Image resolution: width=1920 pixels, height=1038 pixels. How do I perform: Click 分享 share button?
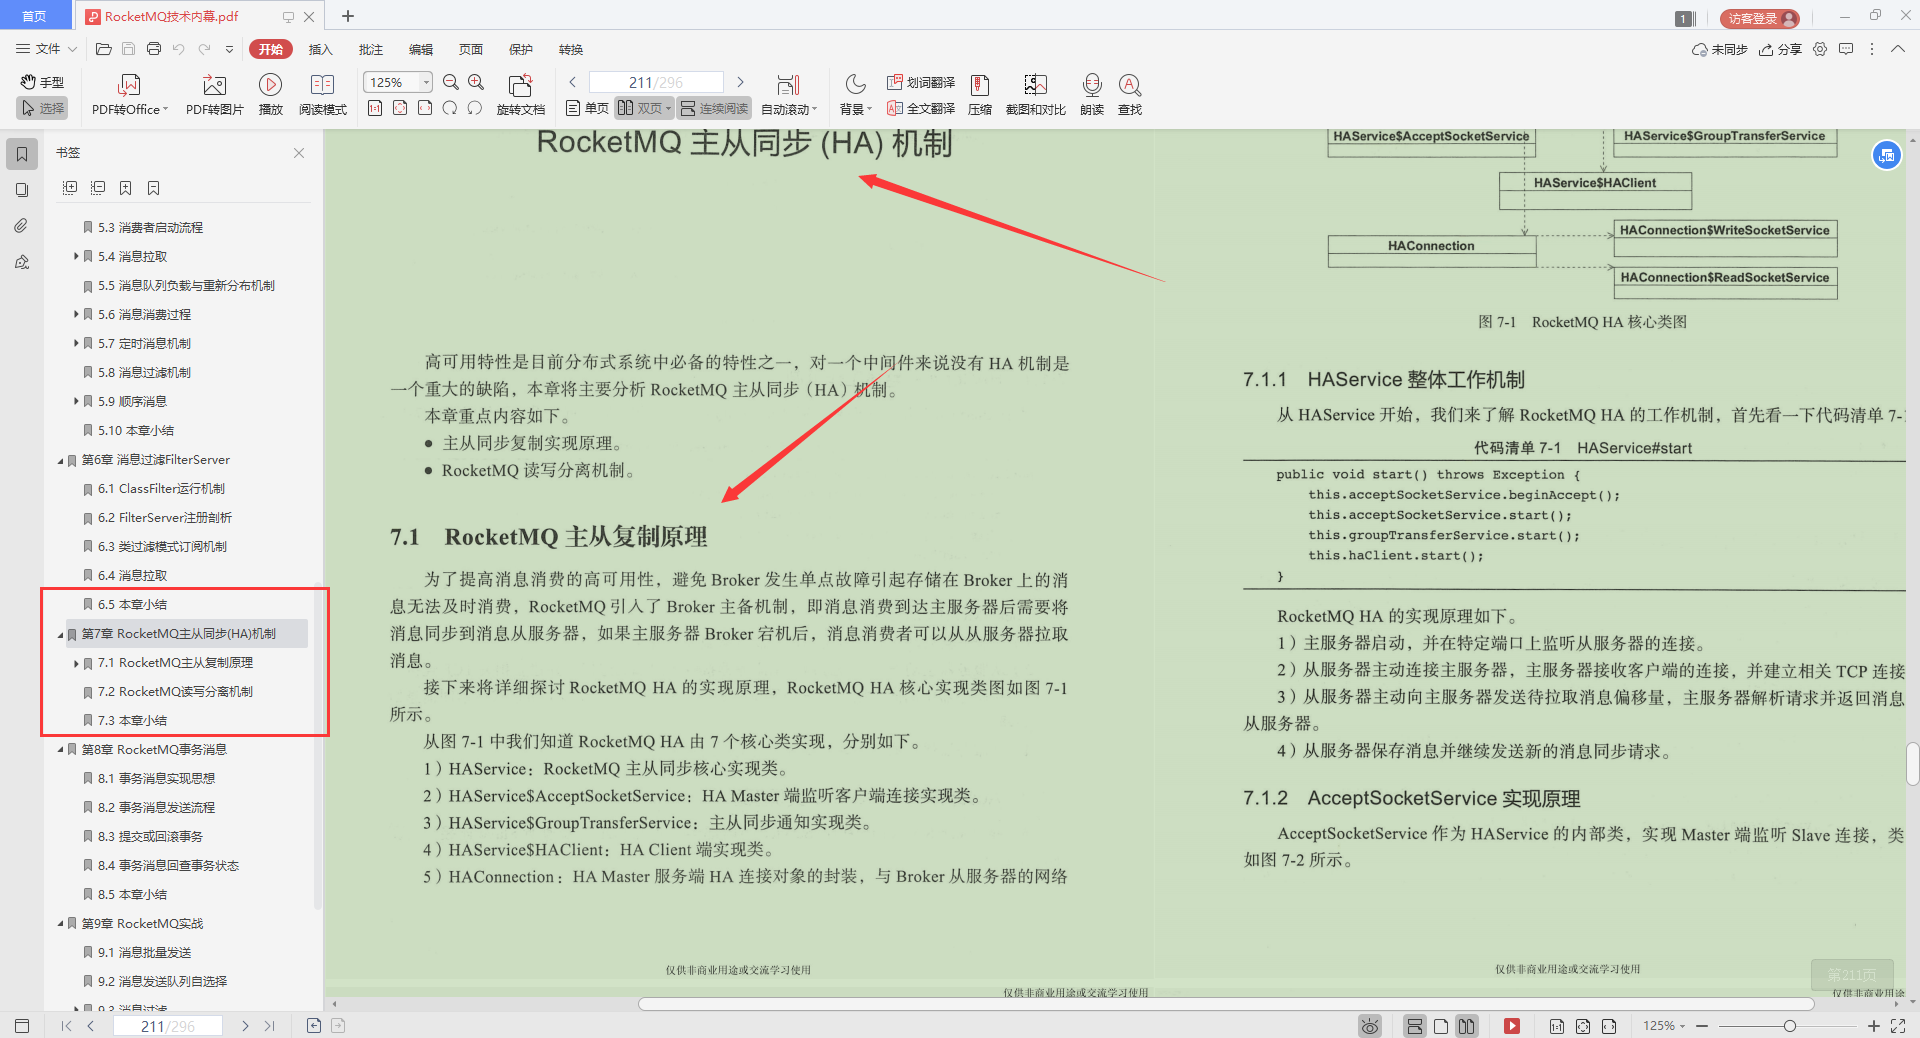(1780, 49)
